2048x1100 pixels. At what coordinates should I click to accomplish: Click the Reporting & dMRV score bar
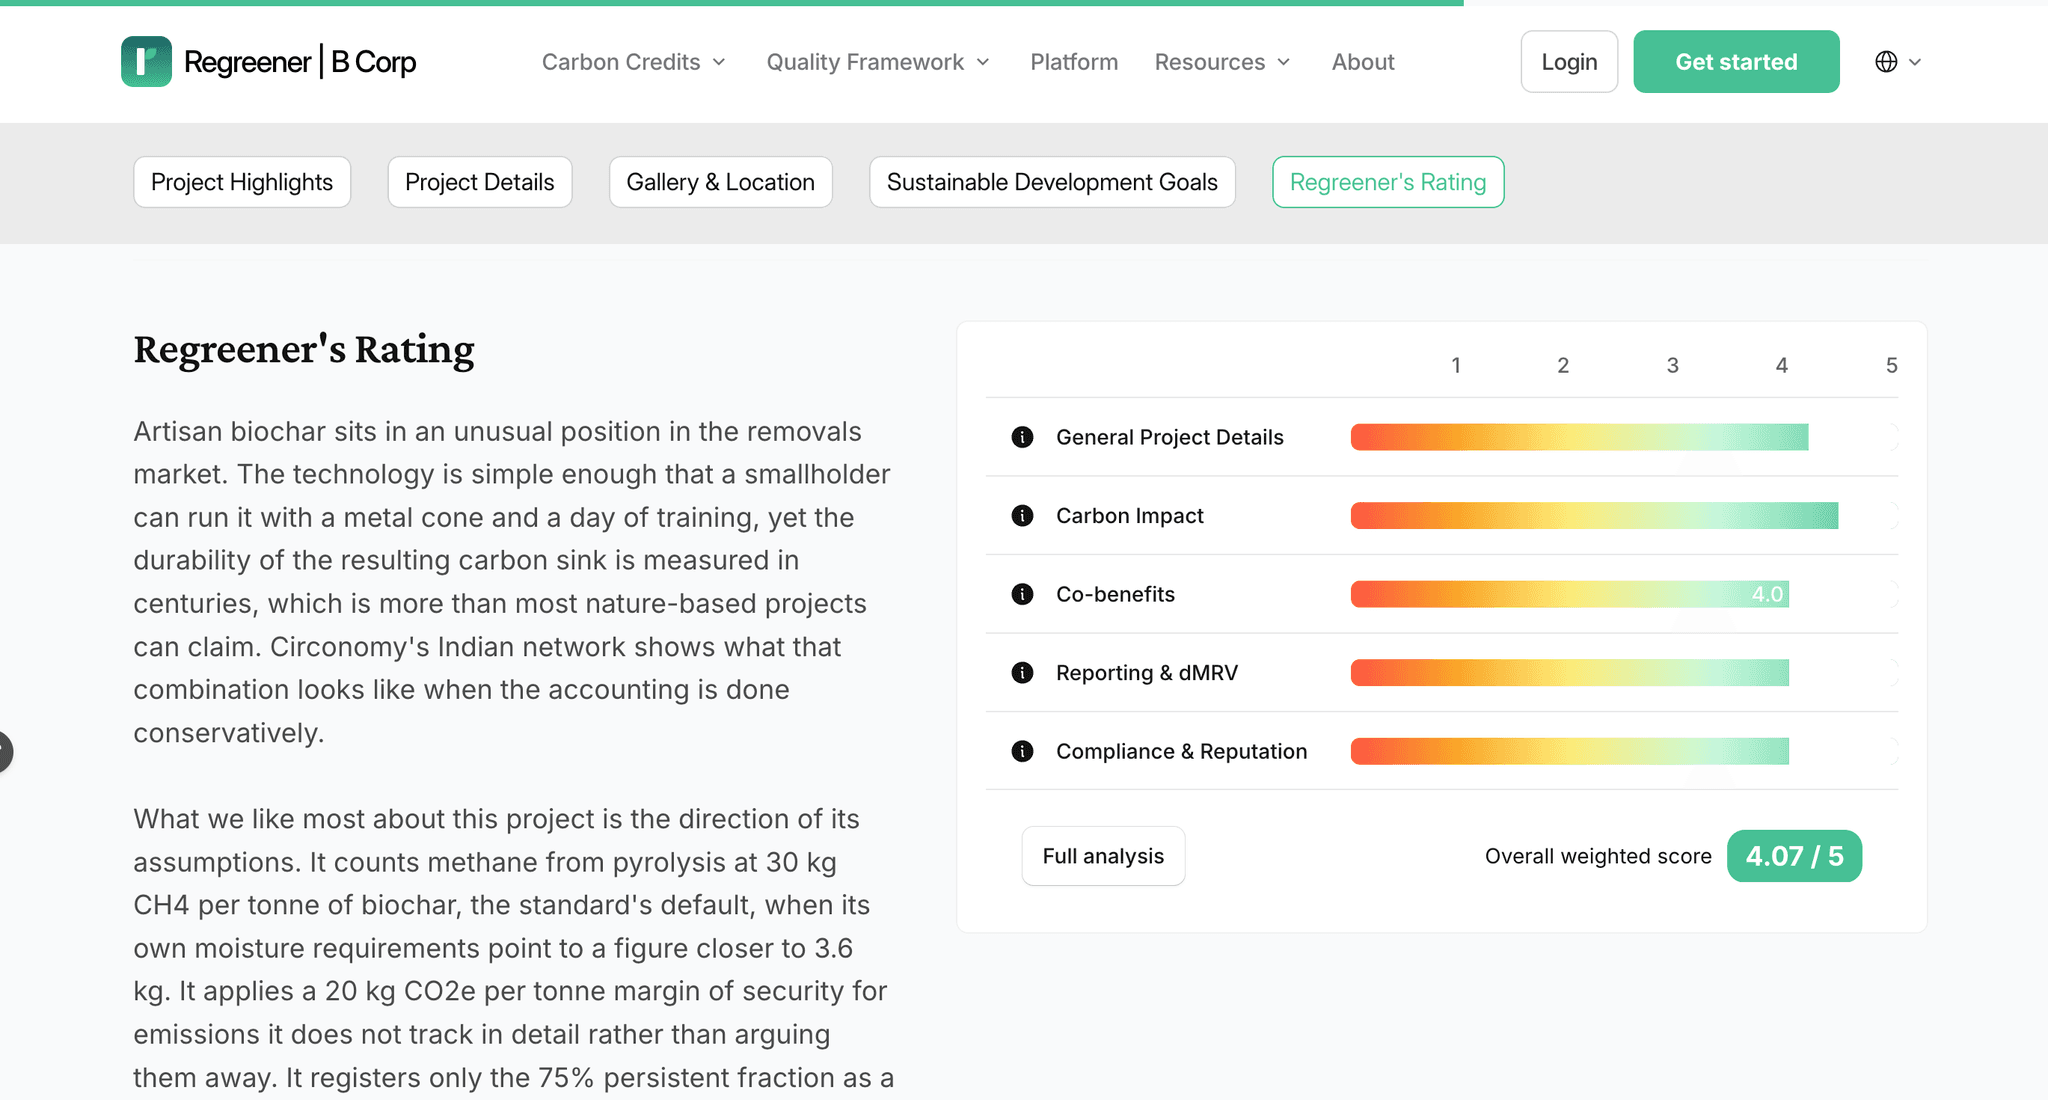(1570, 673)
